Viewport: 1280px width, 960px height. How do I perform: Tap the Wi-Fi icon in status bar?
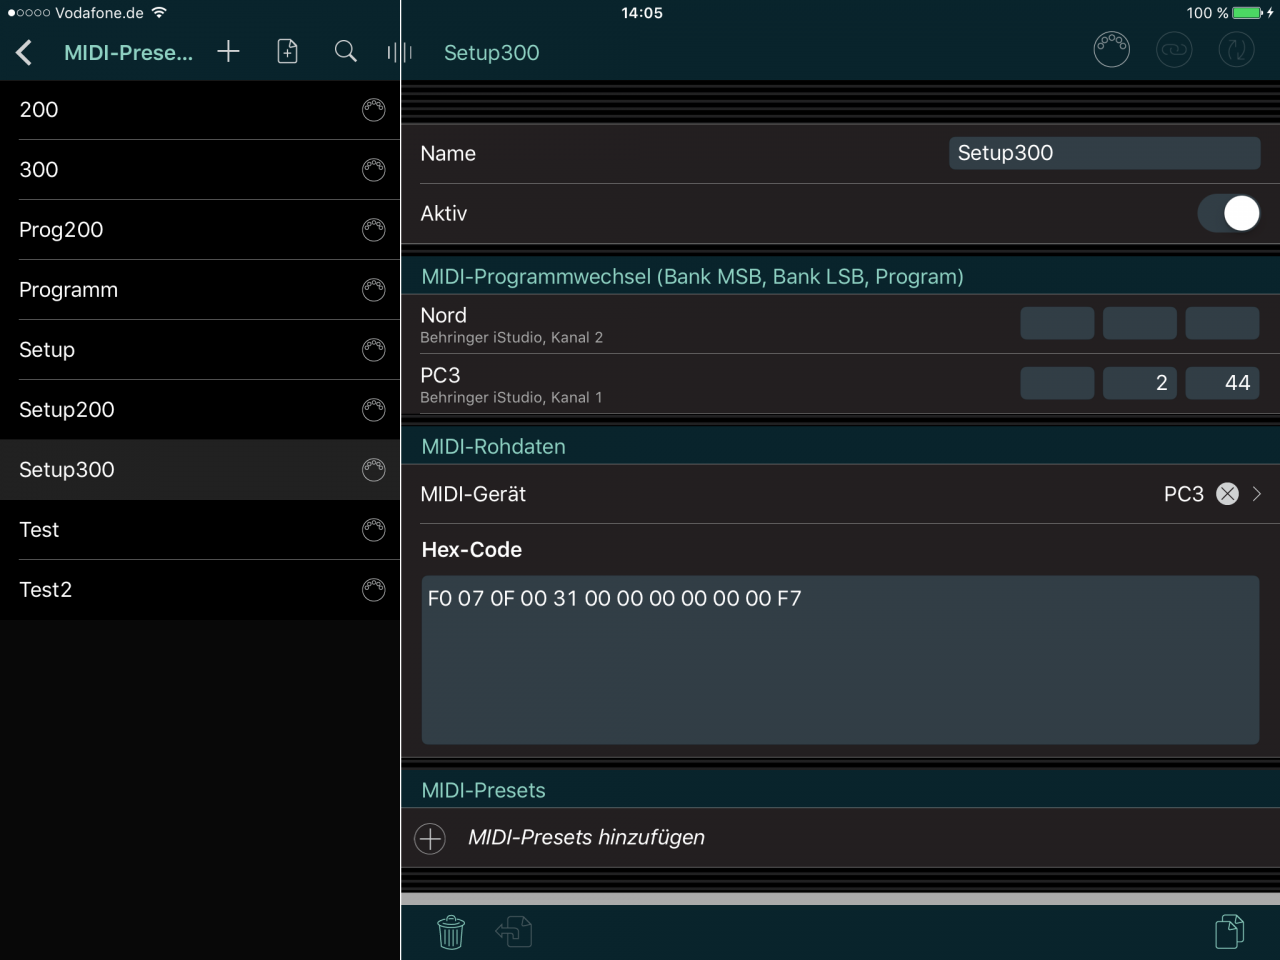click(159, 13)
